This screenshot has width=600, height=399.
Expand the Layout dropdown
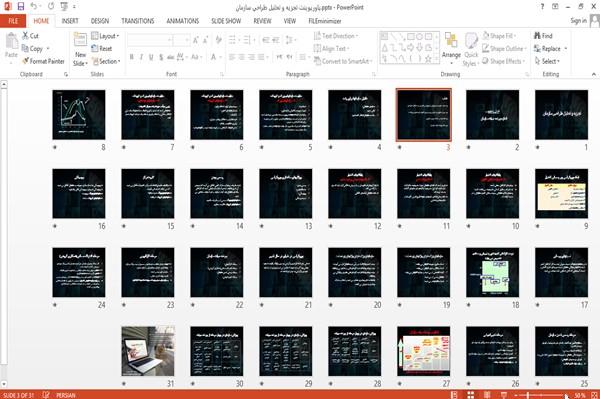point(105,36)
